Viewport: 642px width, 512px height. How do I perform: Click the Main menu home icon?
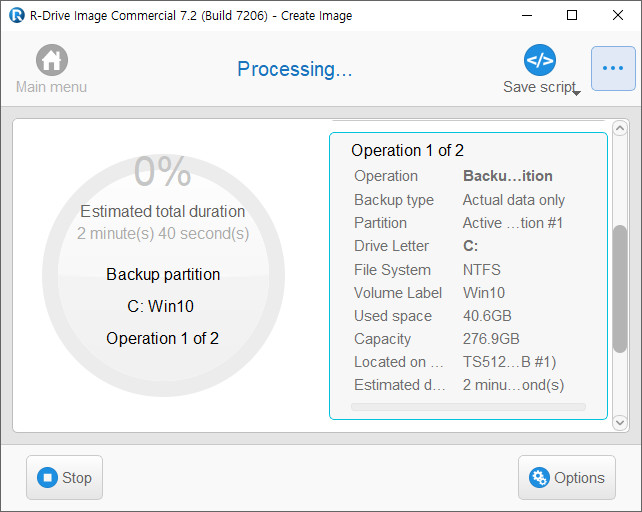(x=52, y=60)
